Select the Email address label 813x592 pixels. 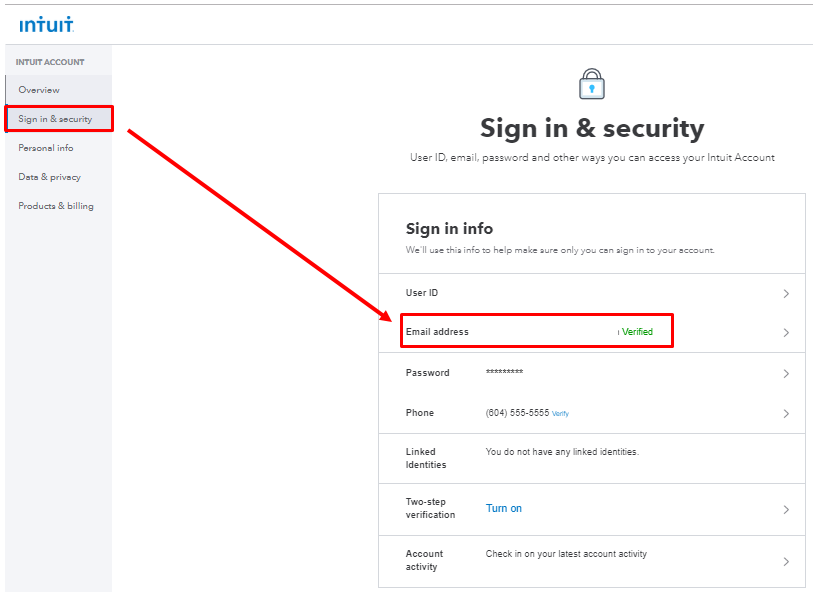(437, 332)
